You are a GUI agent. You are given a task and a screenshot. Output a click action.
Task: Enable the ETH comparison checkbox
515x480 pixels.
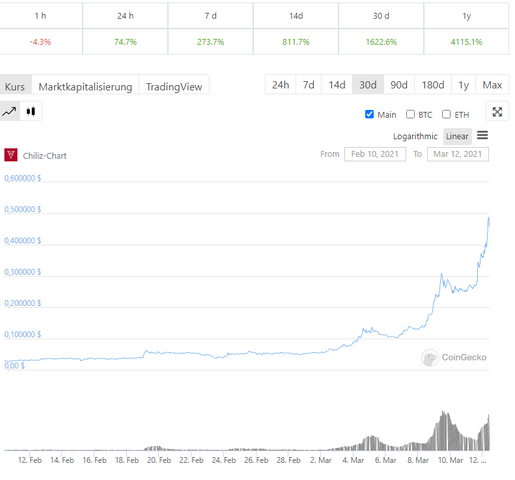[x=446, y=114]
